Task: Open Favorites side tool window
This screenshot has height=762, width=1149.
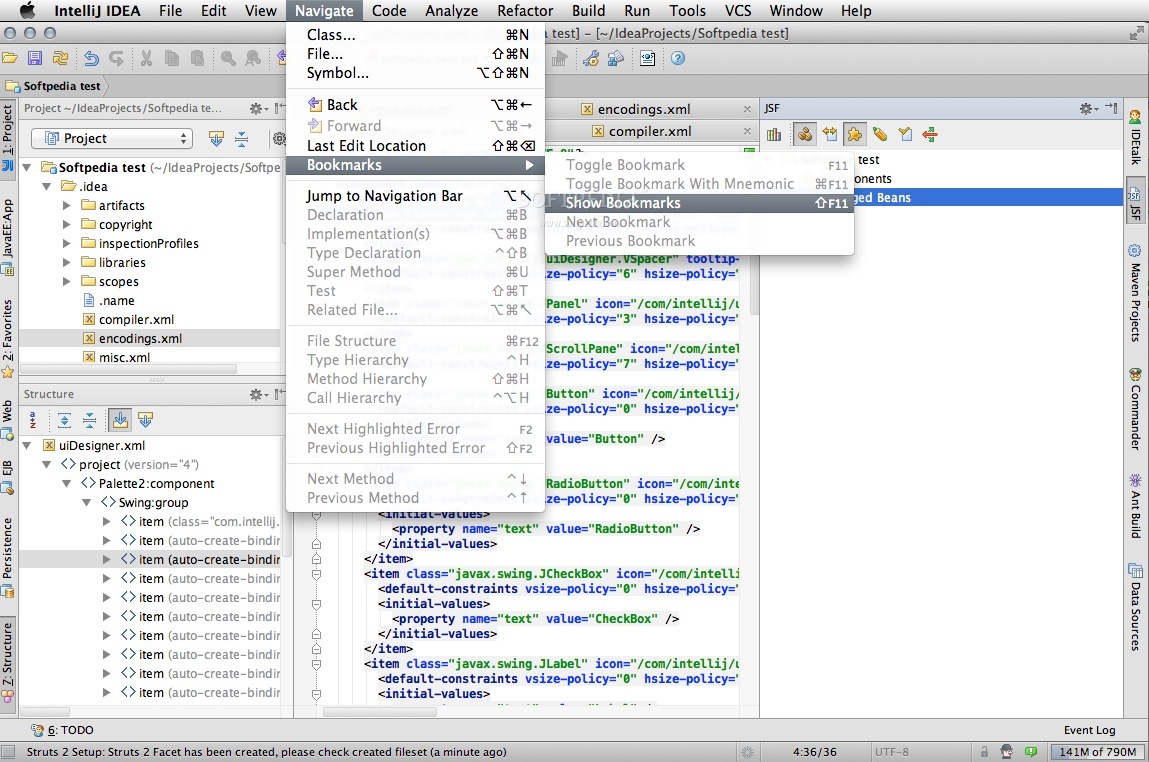Action: point(7,338)
